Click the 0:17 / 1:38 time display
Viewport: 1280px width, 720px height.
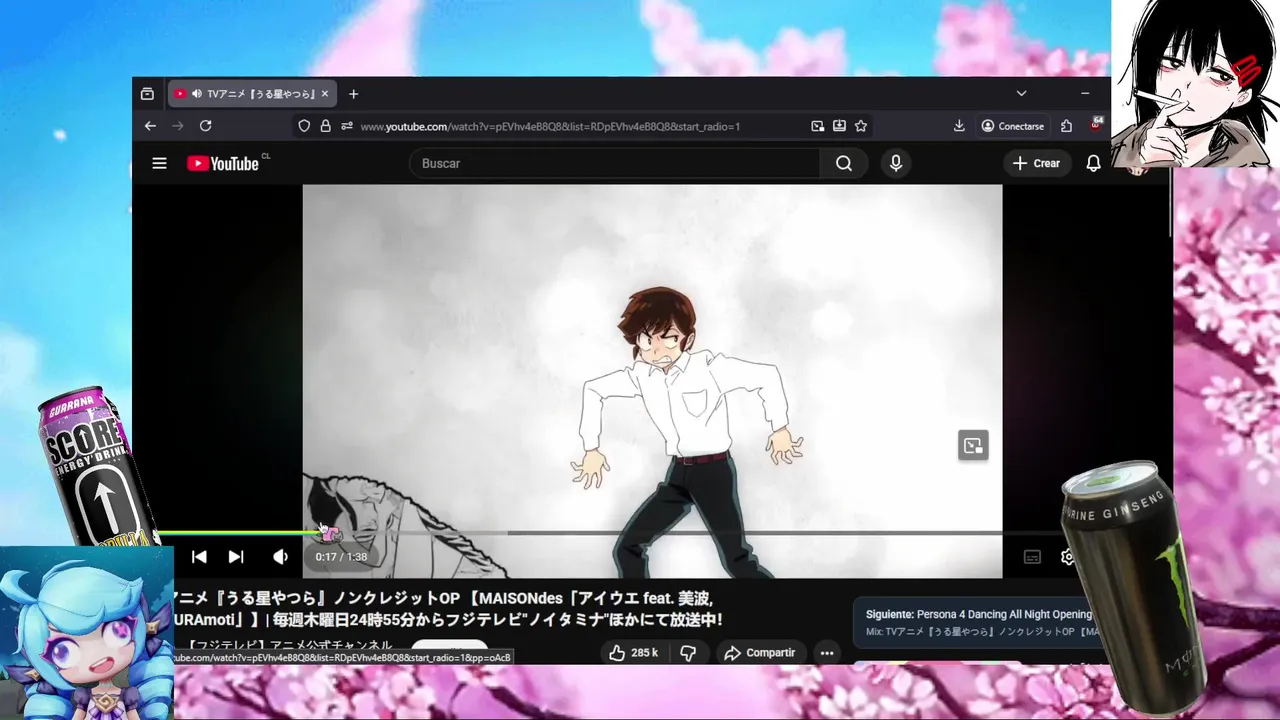point(341,557)
